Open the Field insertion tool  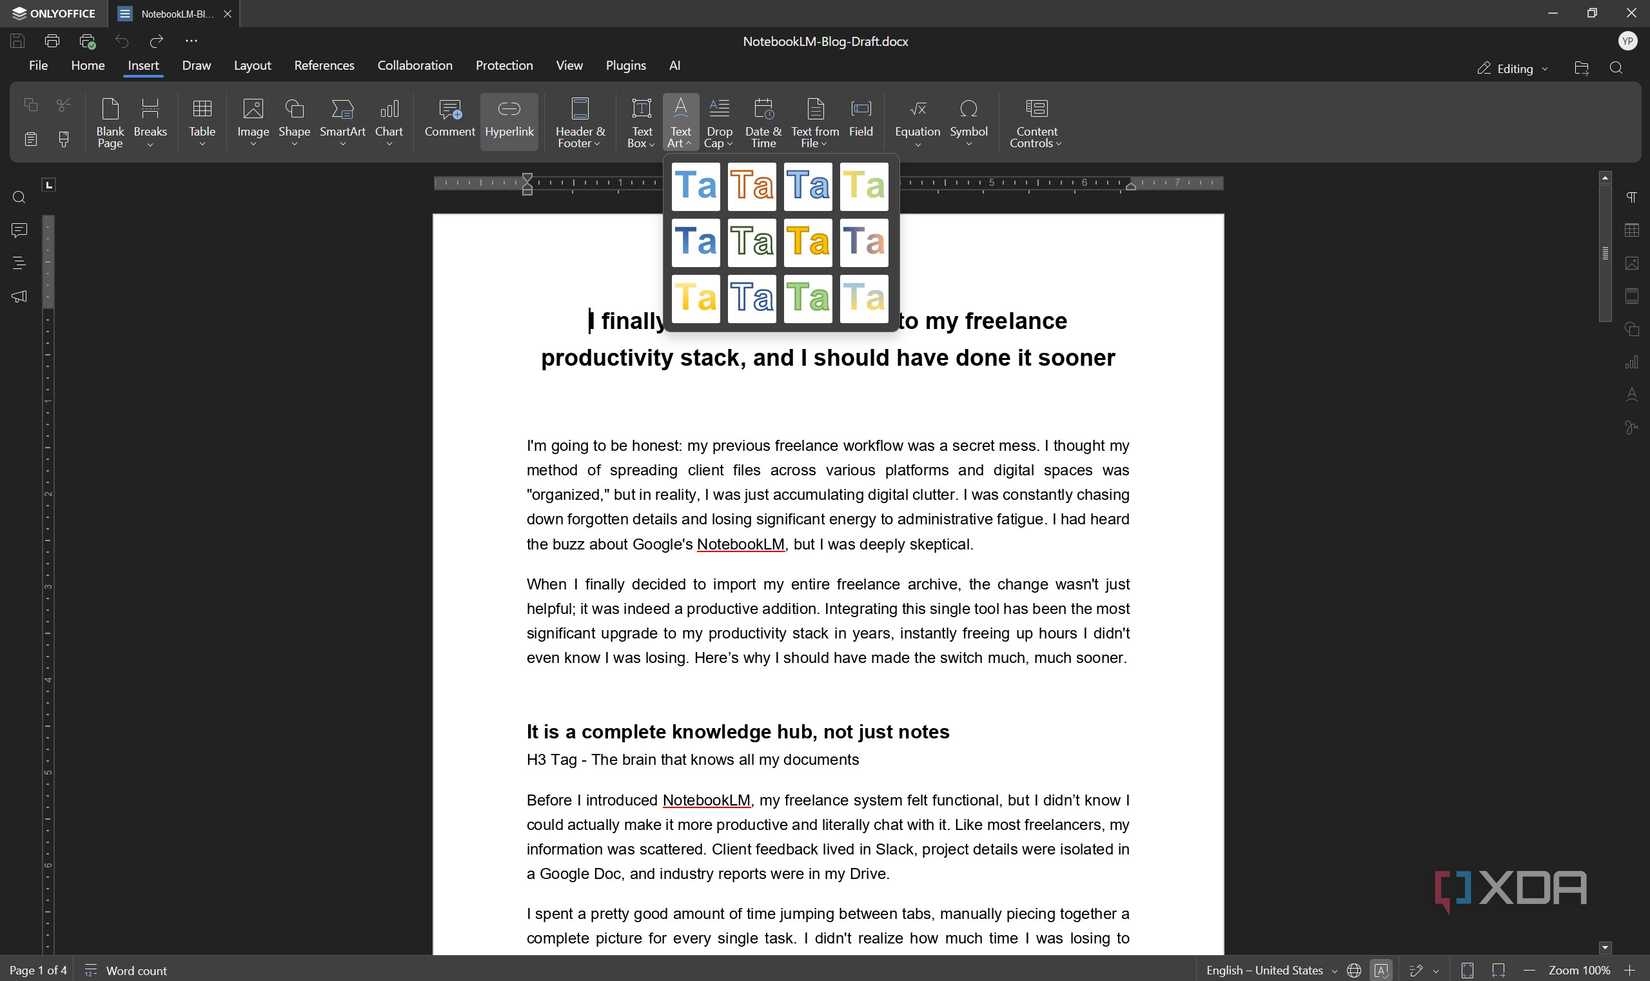(x=860, y=121)
